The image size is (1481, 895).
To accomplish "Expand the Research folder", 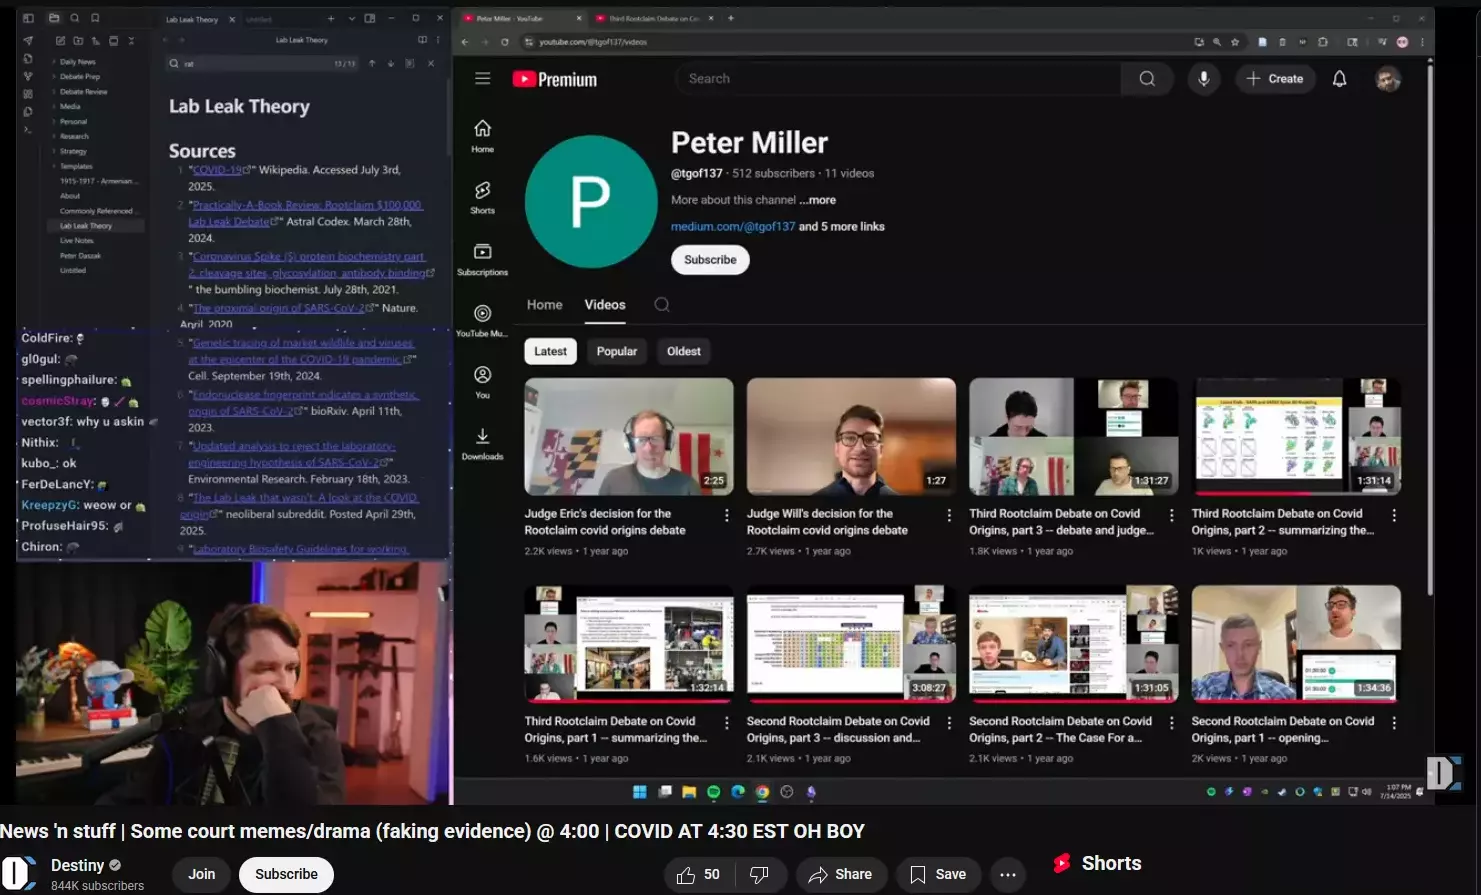I will 74,137.
